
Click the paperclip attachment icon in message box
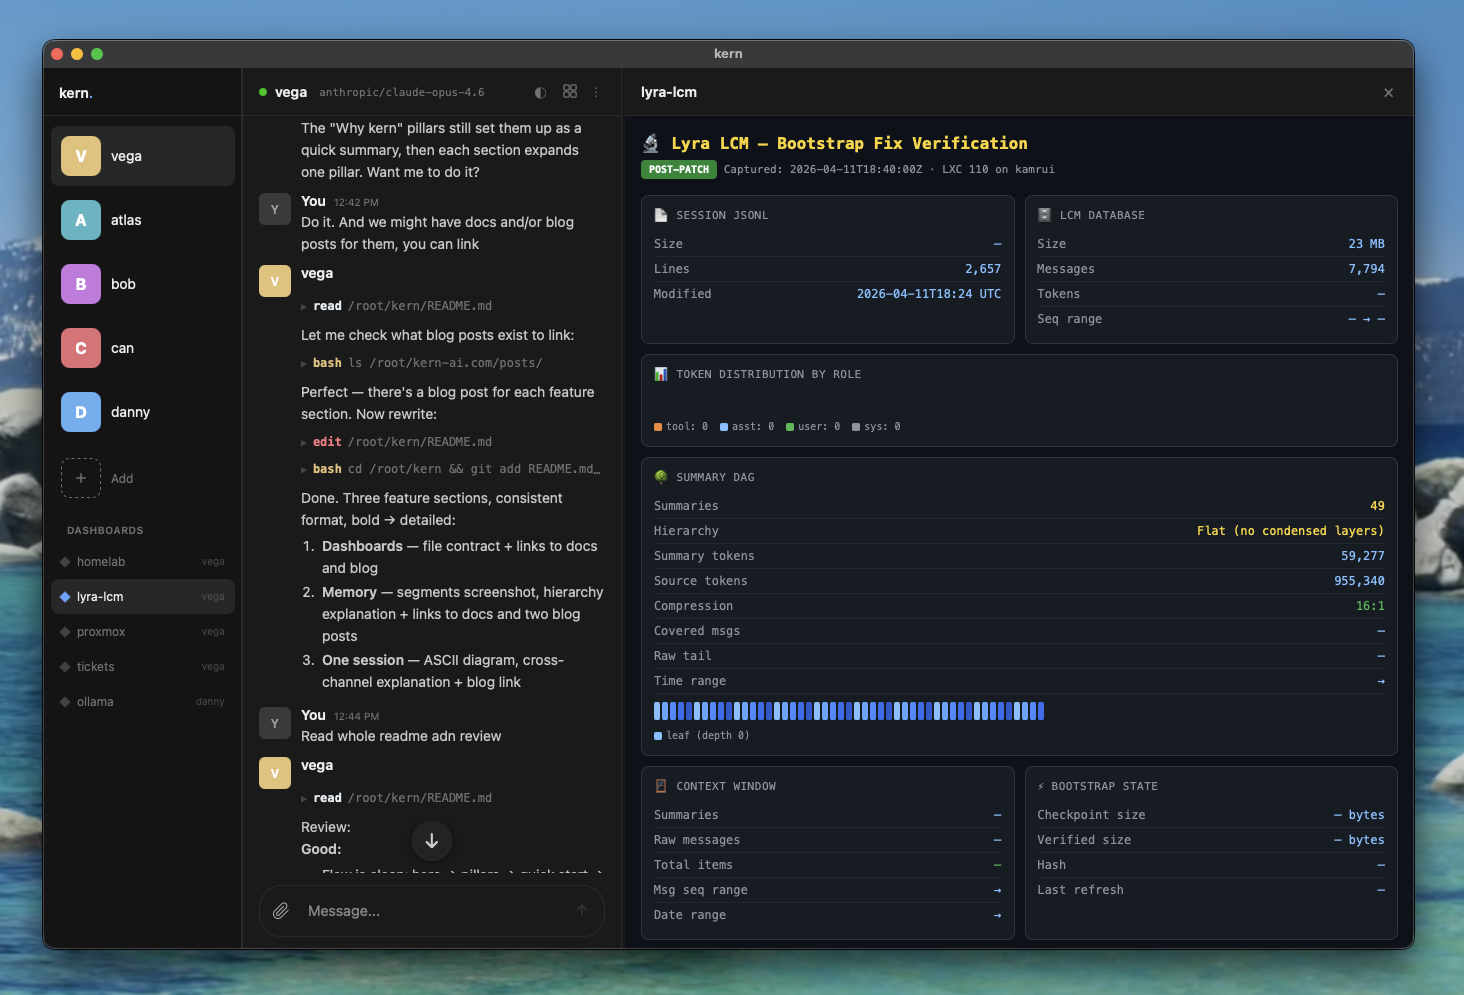tap(281, 910)
